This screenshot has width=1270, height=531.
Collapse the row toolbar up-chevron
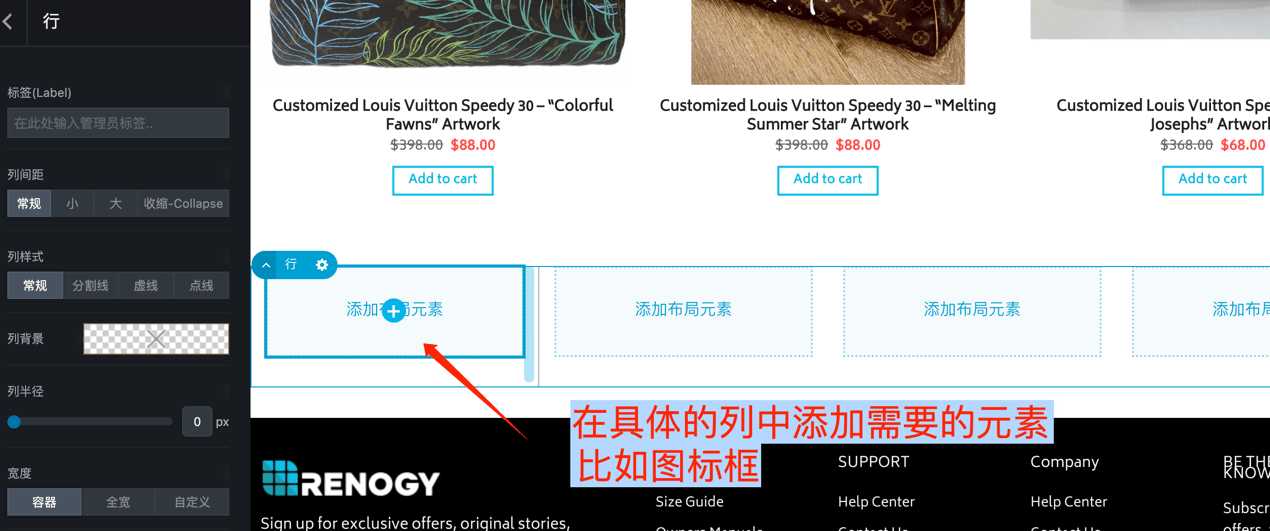point(266,265)
